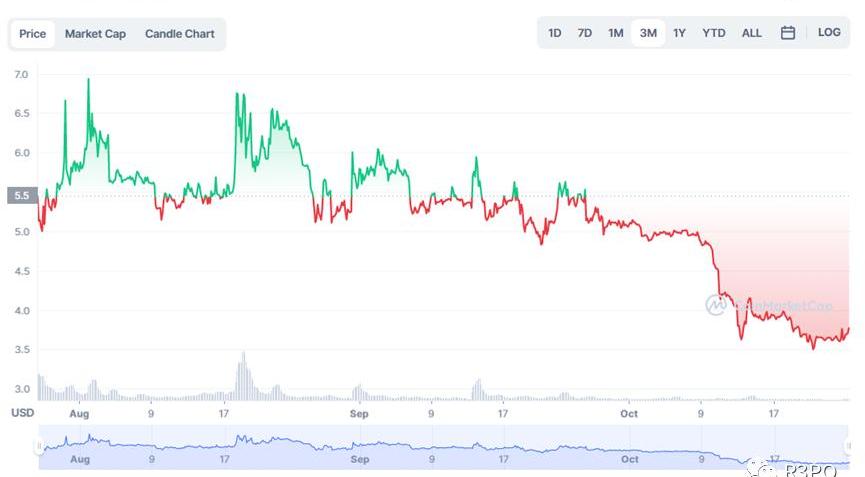The image size is (865, 477).
Task: Choose the 1M time range
Action: coord(616,33)
